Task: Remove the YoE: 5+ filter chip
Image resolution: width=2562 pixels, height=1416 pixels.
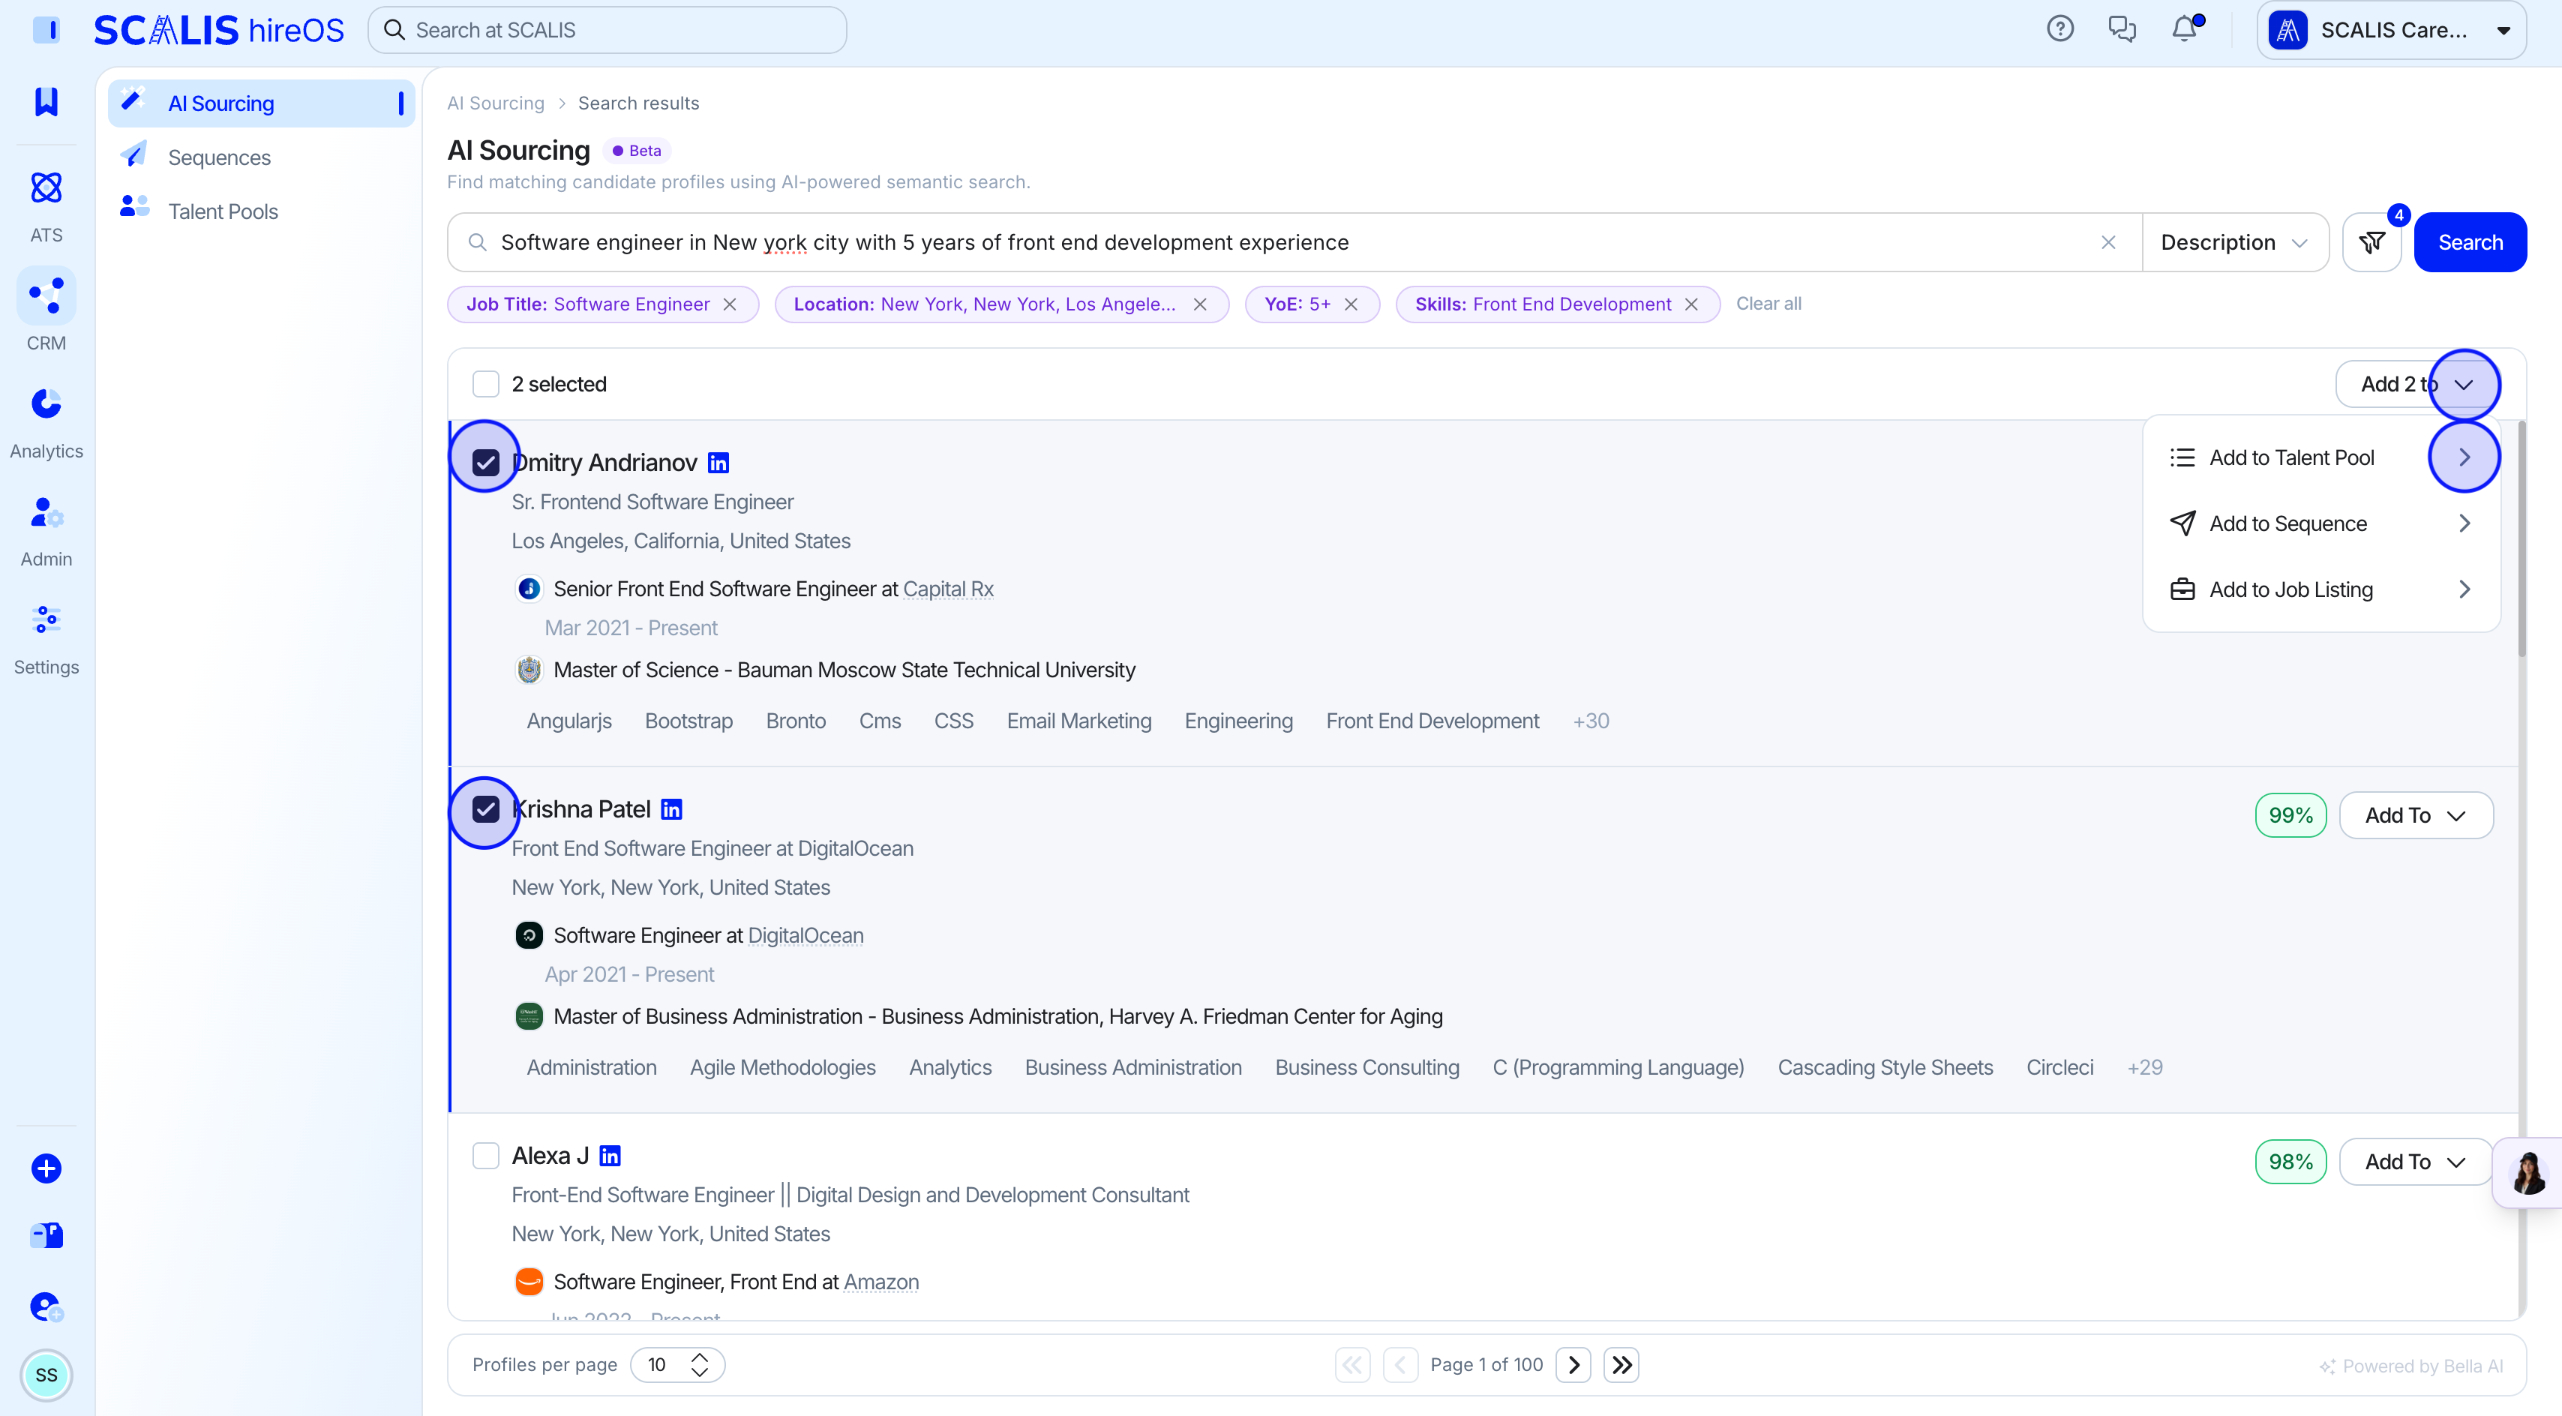Action: 1351,304
